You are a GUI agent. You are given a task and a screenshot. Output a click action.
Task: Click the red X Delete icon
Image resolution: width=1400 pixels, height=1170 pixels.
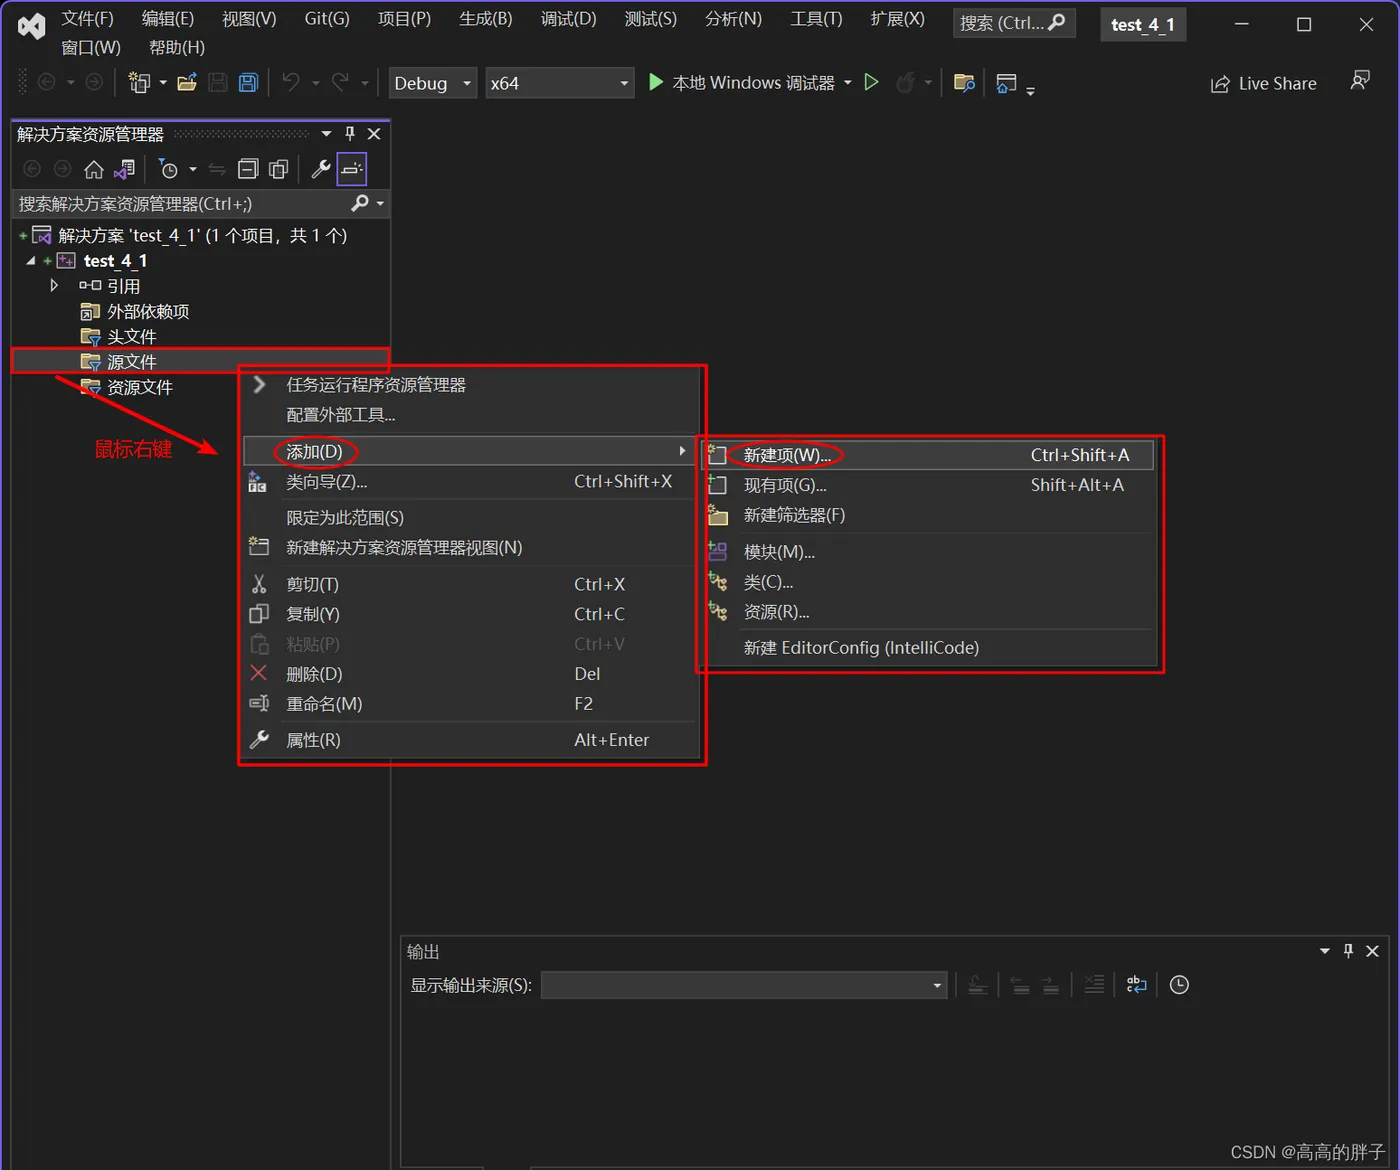(x=259, y=673)
